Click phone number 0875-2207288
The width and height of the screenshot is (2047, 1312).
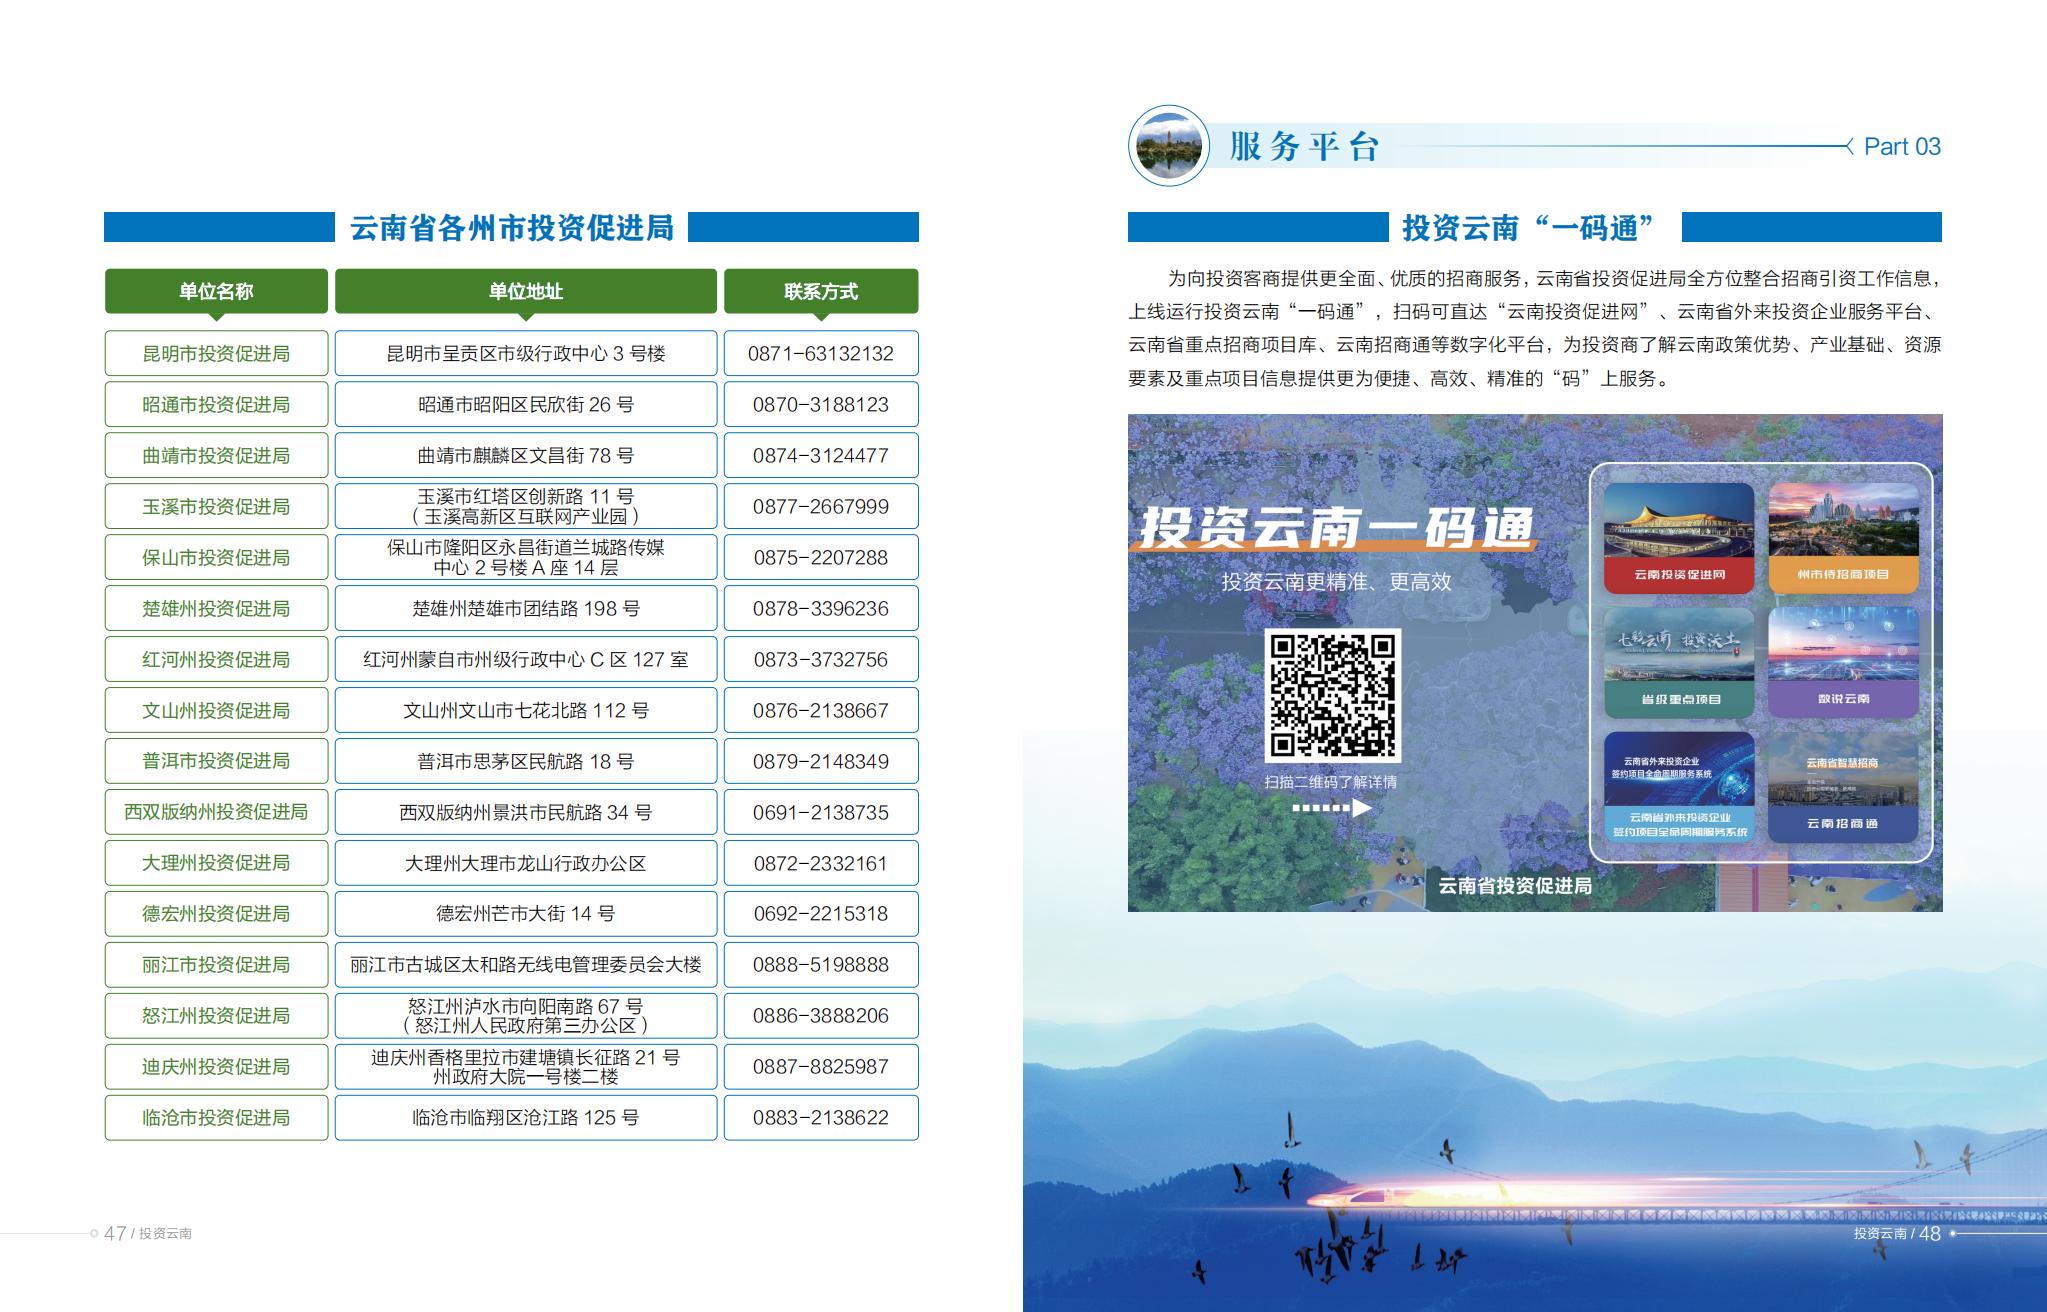(821, 558)
